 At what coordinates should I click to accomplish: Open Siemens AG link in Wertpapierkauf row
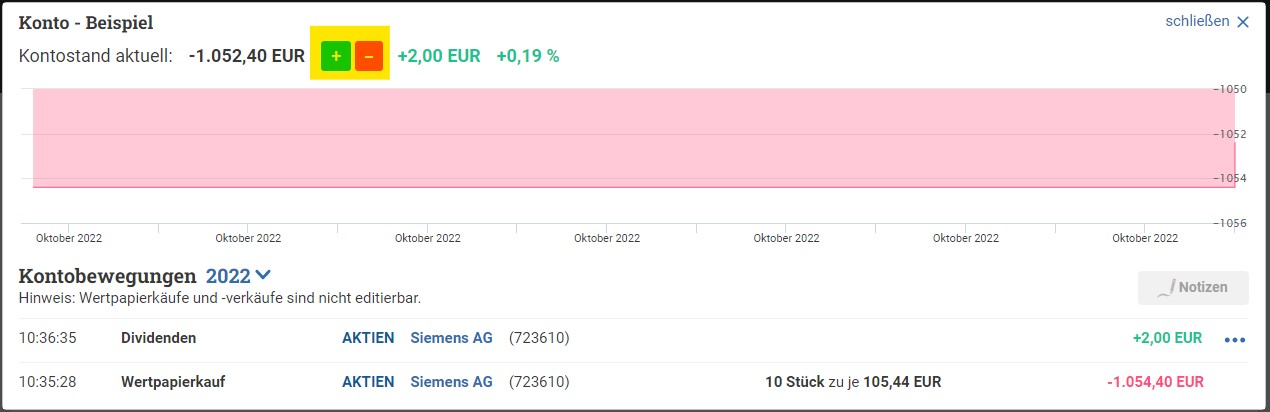(451, 382)
